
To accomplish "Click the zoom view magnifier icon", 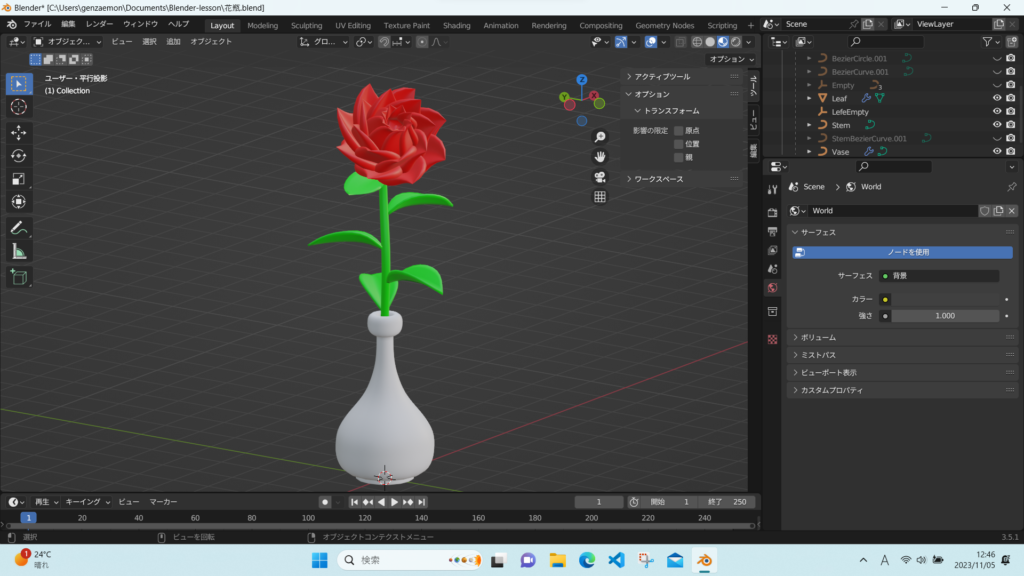I will click(600, 137).
